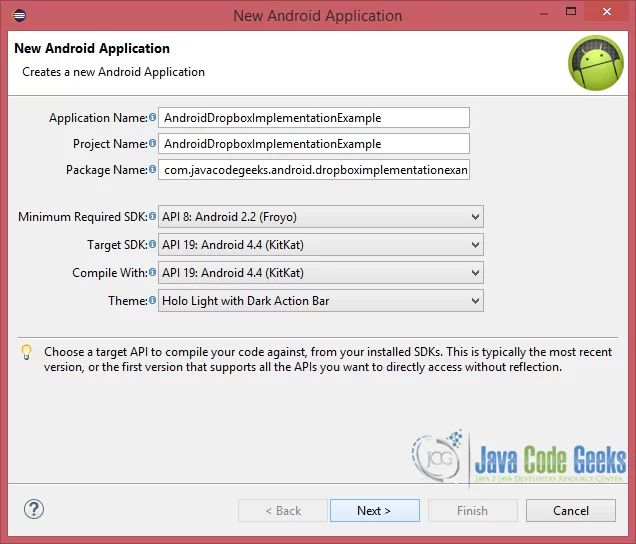Click the Eclipse icon in the title bar

pyautogui.click(x=19, y=15)
